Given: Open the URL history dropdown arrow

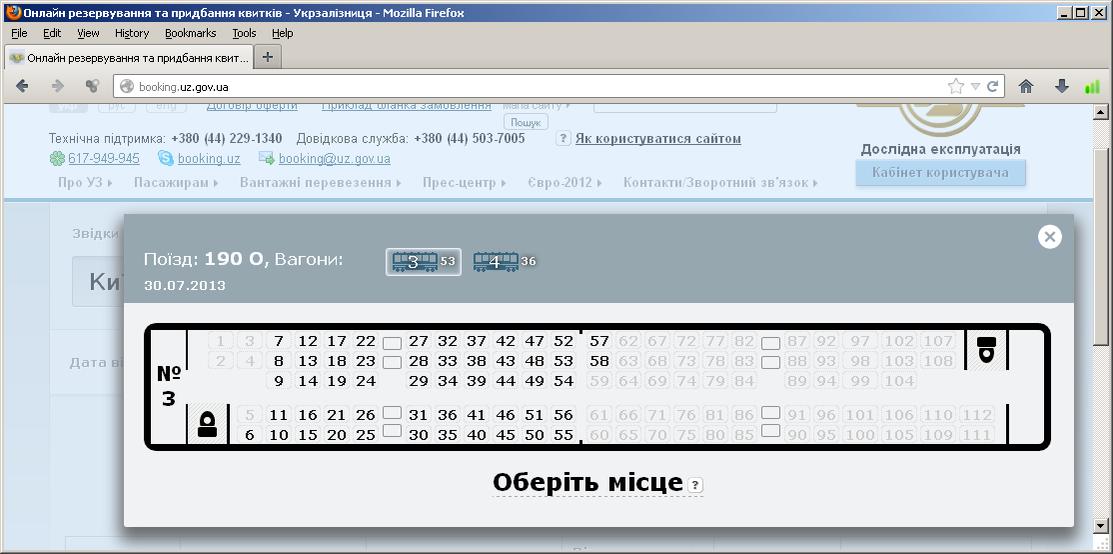Looking at the screenshot, I should (x=976, y=86).
